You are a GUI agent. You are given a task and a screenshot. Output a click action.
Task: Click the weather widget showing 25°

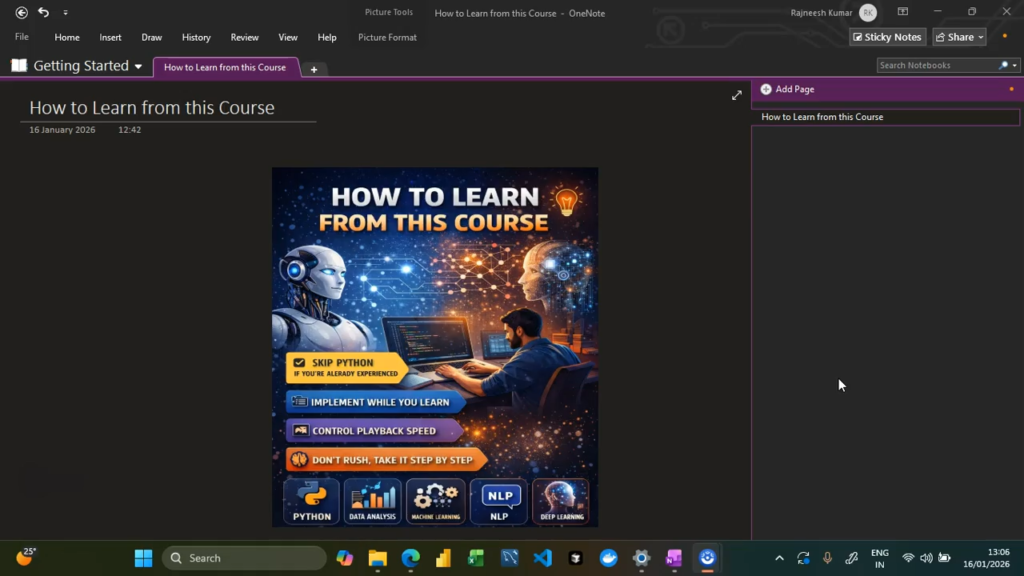26,558
